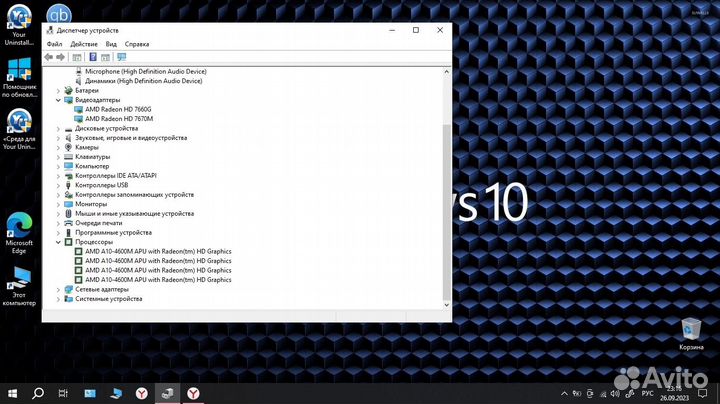Viewport: 720px width, 404px height.
Task: Expand the Контроллеры USB category
Action: (58, 185)
